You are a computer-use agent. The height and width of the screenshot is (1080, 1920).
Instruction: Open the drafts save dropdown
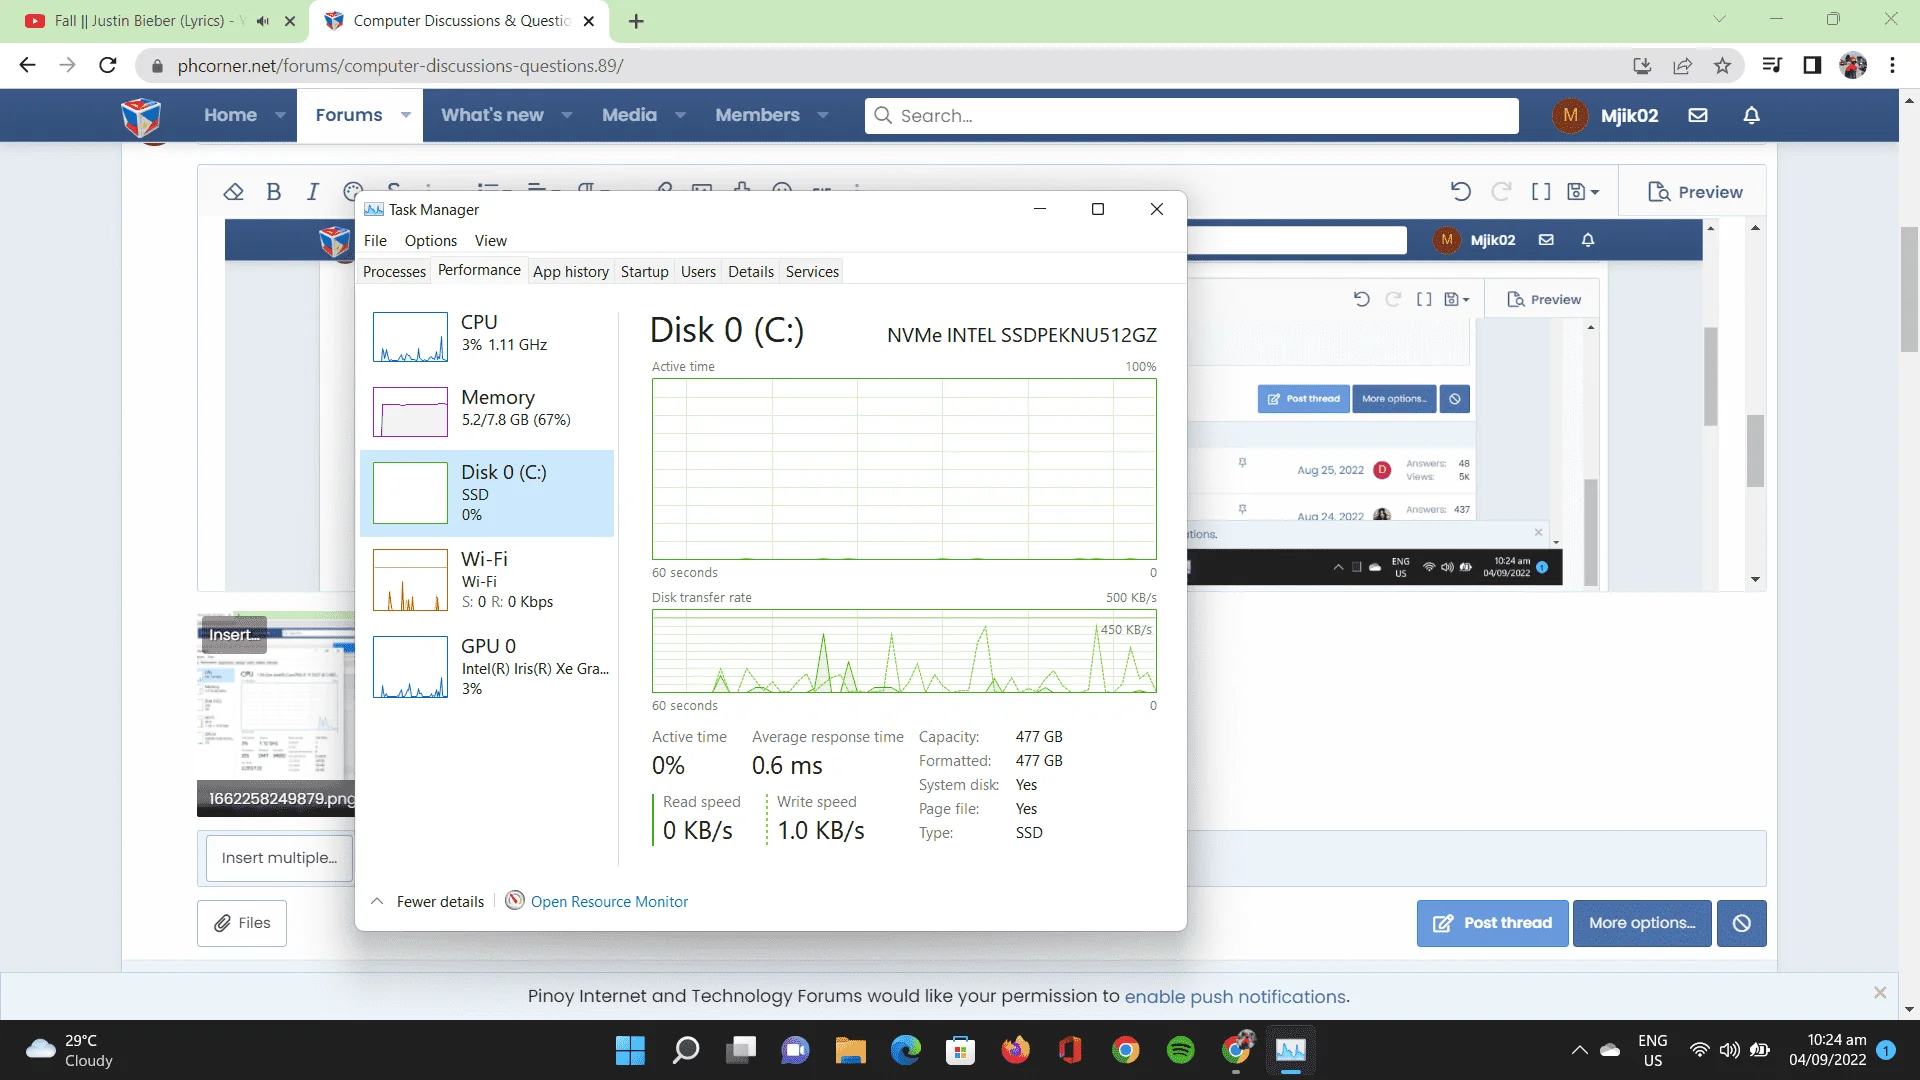1583,192
